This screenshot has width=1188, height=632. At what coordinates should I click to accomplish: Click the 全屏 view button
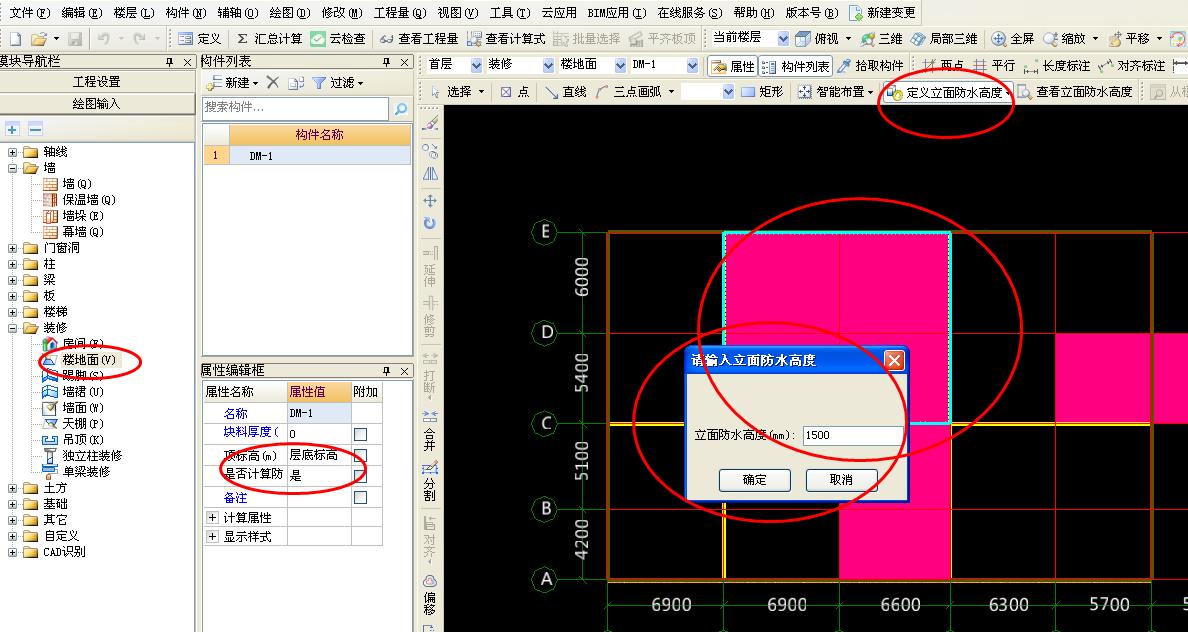(x=1013, y=39)
